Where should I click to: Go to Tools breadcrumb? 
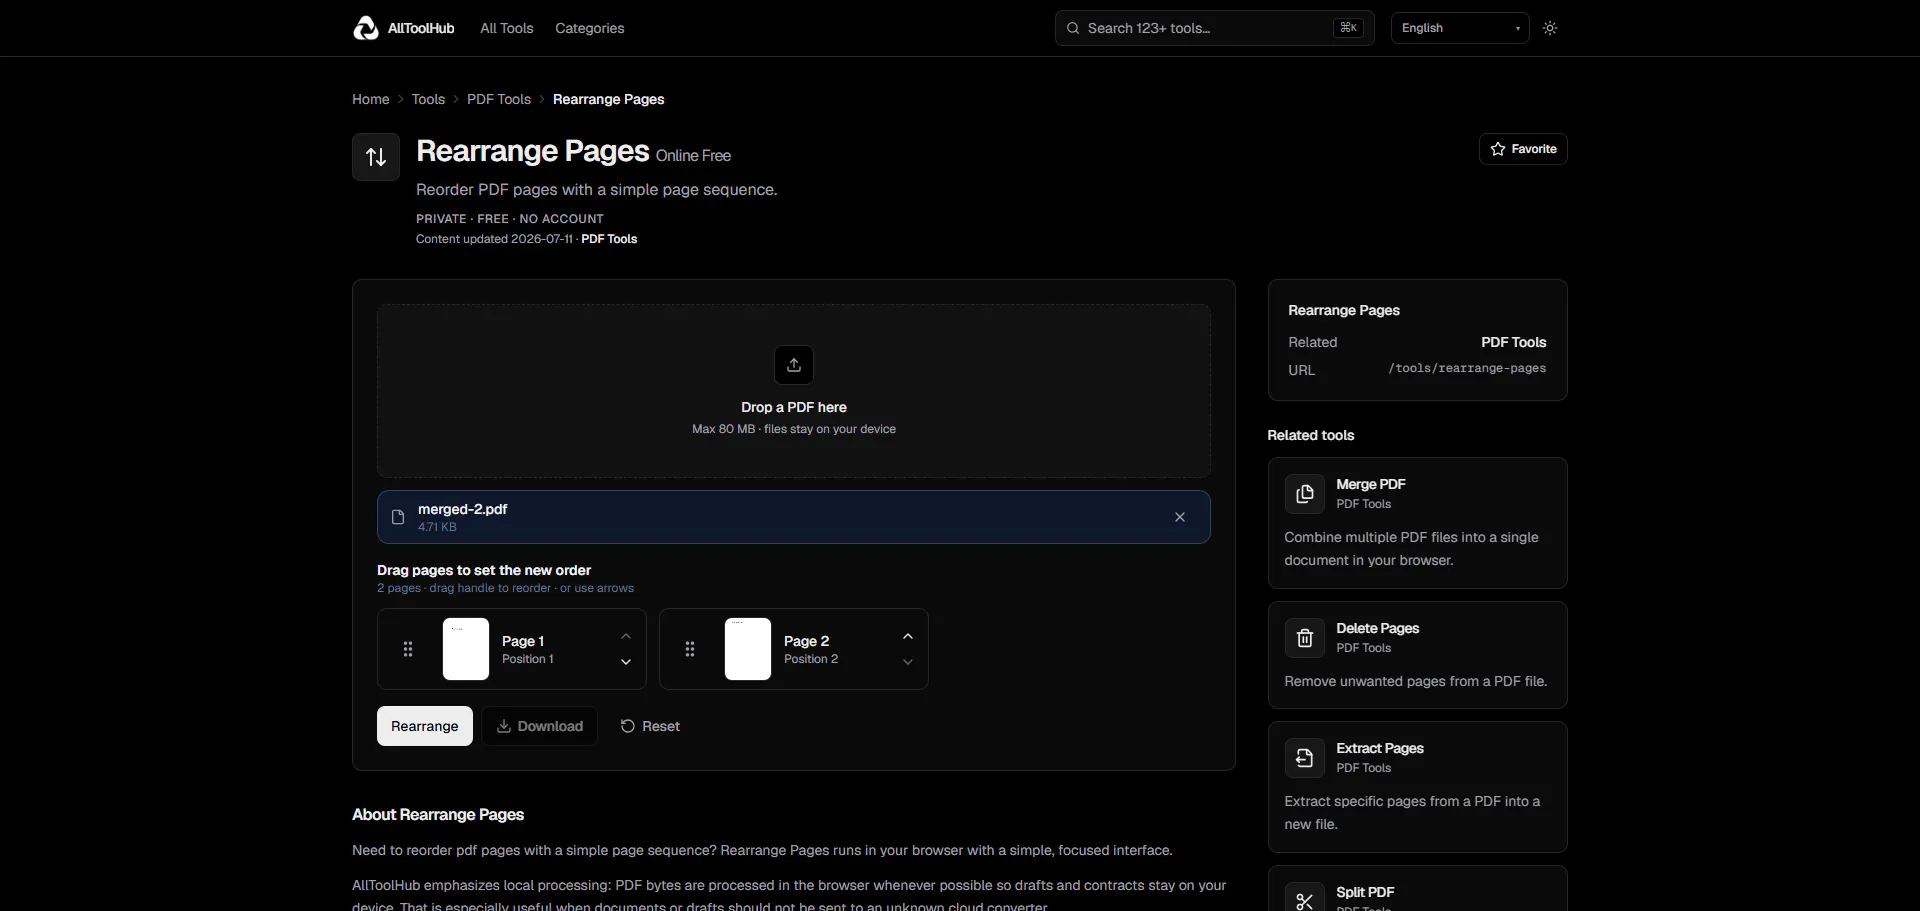click(428, 99)
